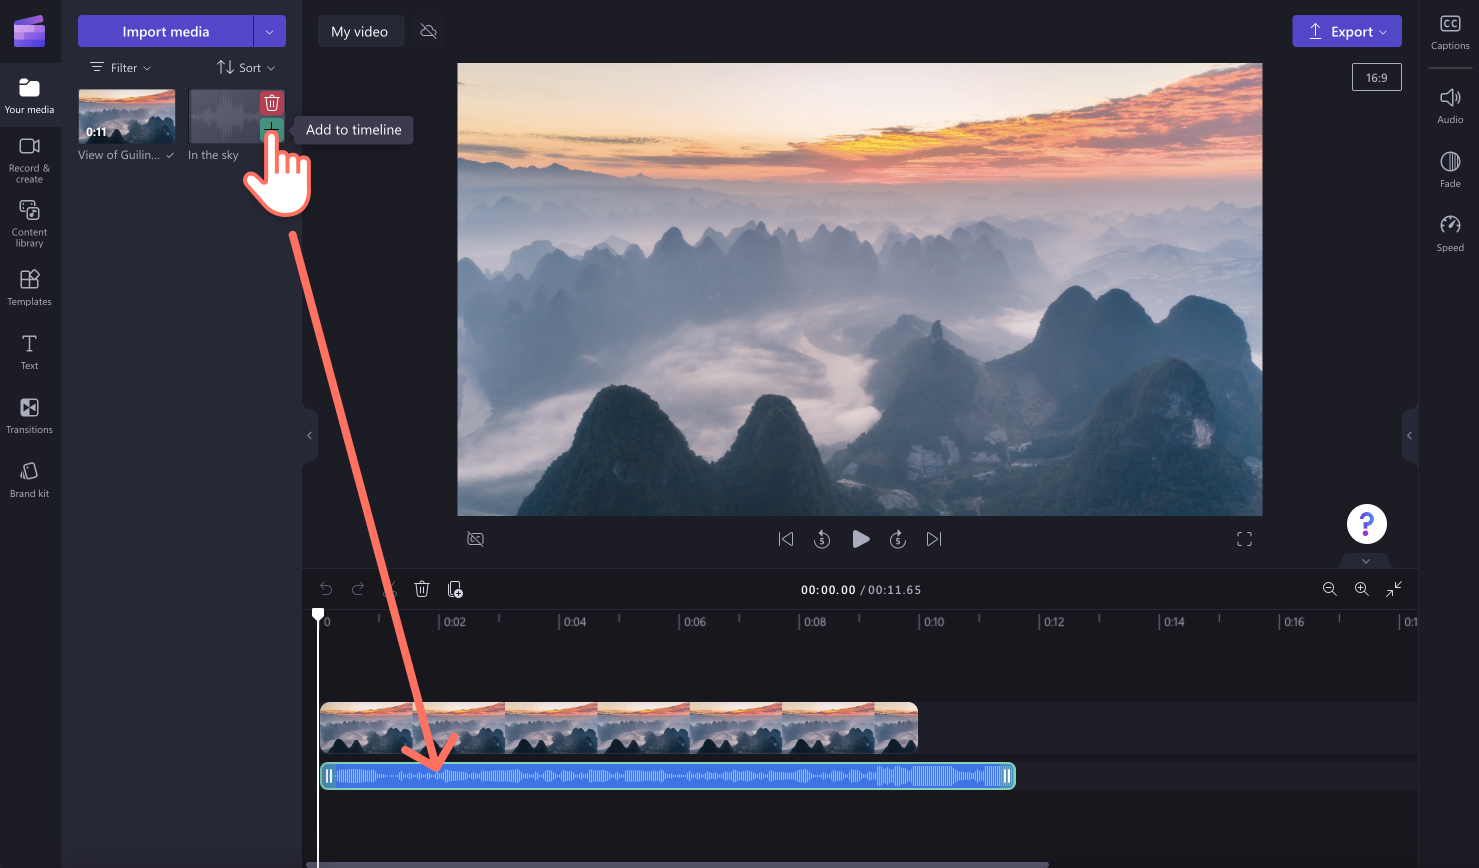This screenshot has height=868, width=1479.
Task: Skip to the beginning of video
Action: [x=786, y=539]
